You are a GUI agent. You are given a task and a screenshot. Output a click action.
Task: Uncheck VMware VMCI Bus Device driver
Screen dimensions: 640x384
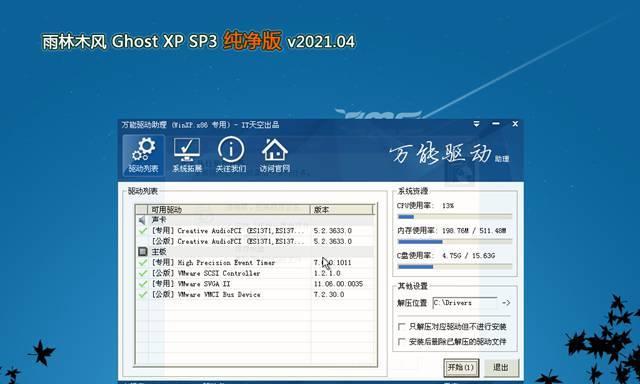click(x=142, y=295)
